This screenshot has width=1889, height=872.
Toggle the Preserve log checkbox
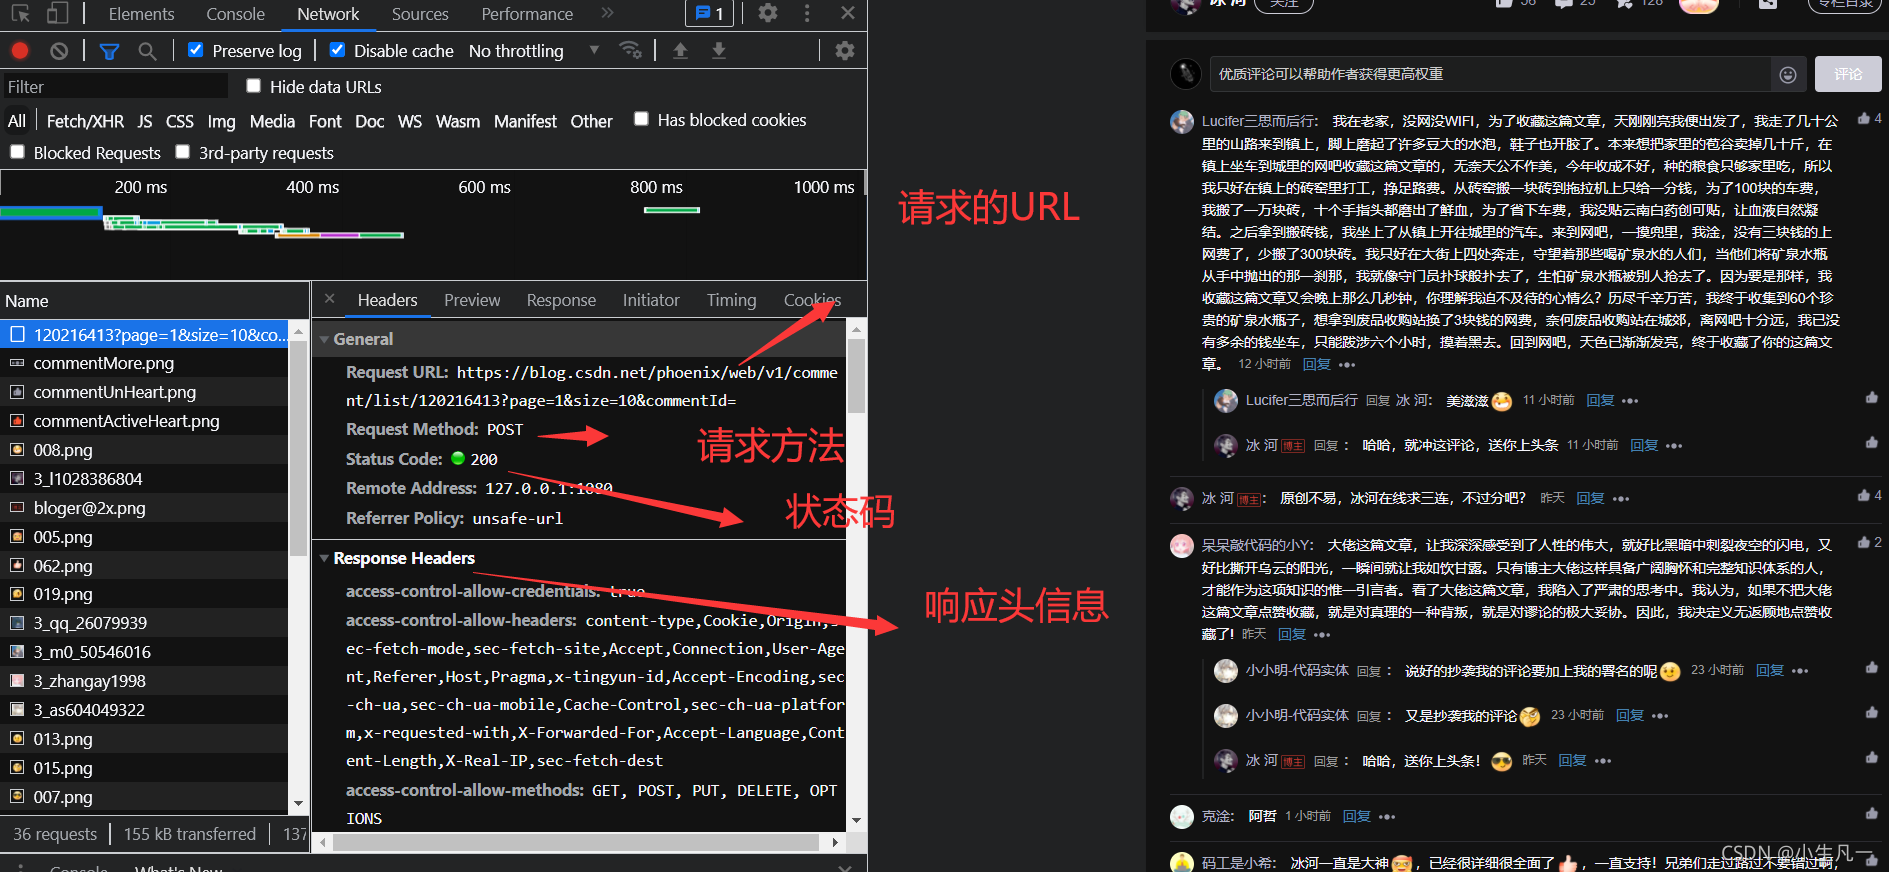(x=196, y=50)
